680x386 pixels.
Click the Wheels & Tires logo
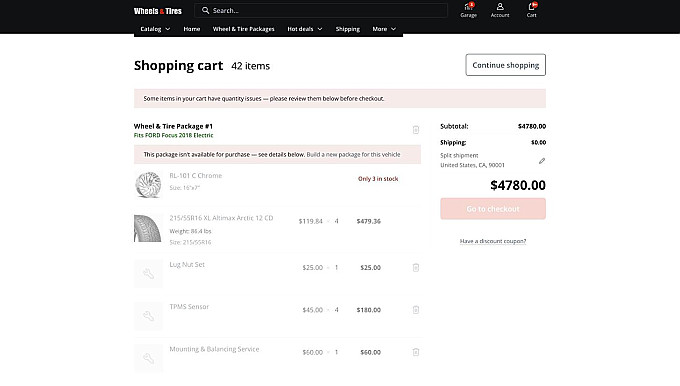[157, 11]
